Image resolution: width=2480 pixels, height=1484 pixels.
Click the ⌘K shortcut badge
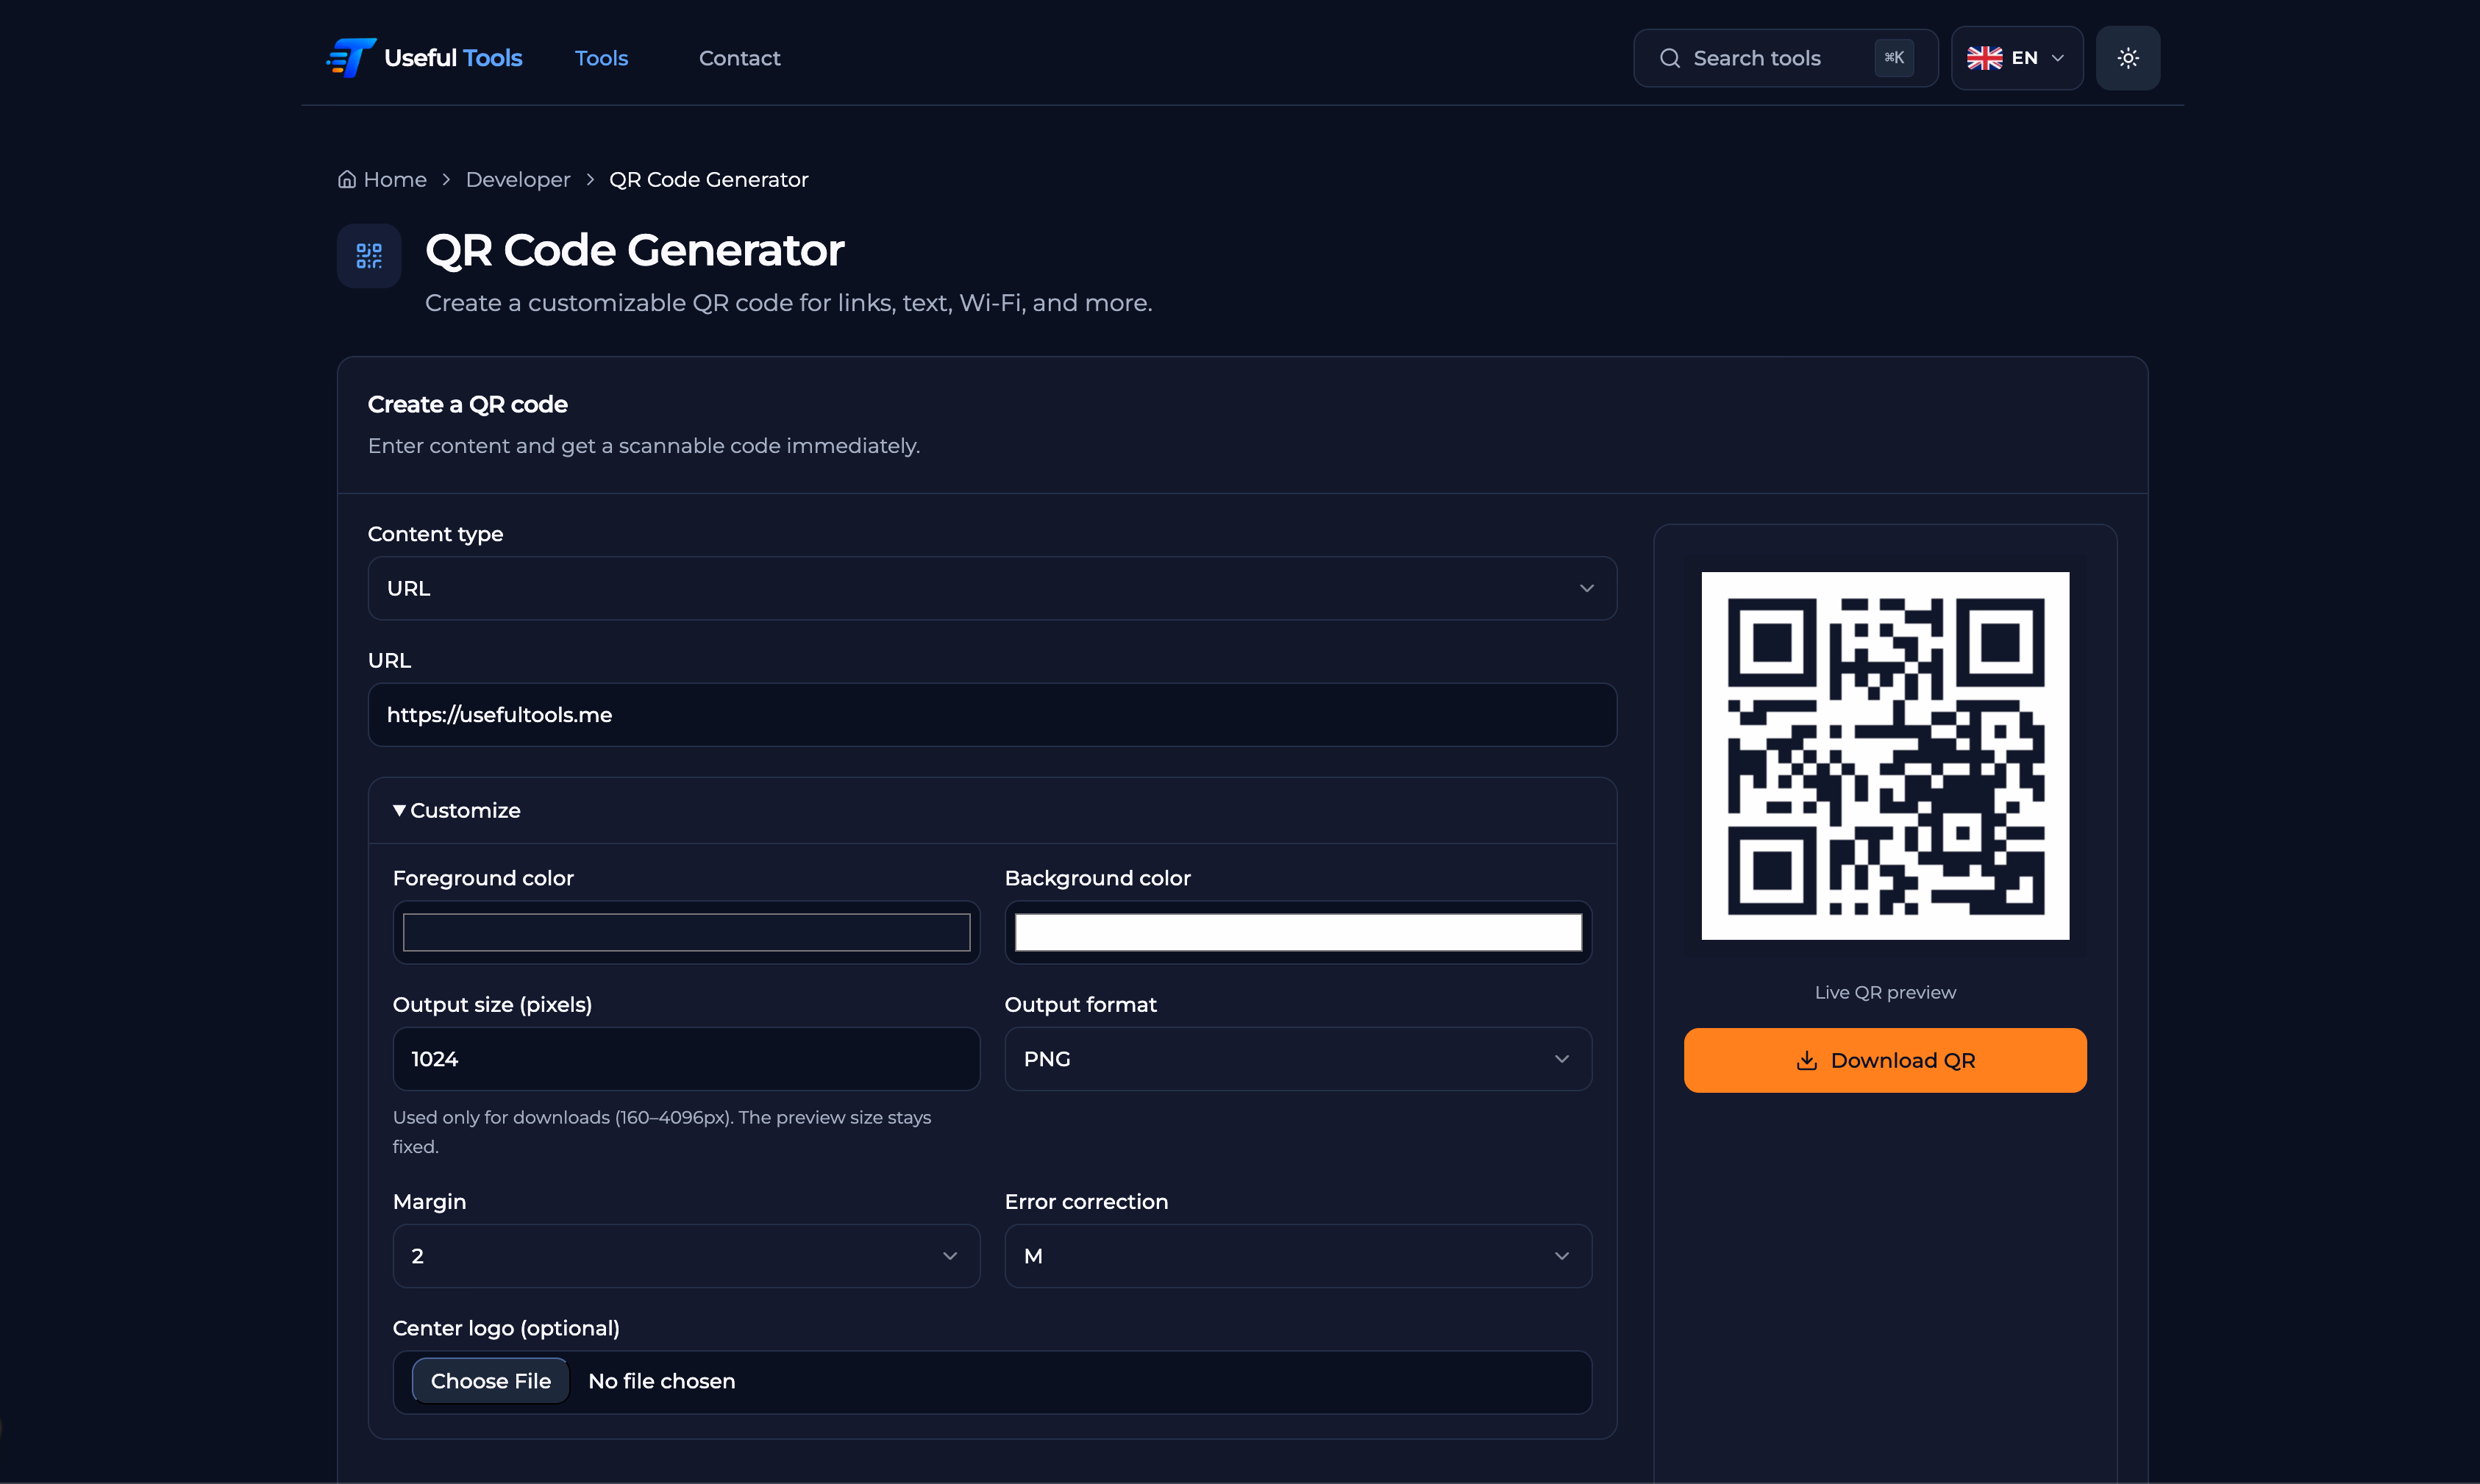point(1894,58)
